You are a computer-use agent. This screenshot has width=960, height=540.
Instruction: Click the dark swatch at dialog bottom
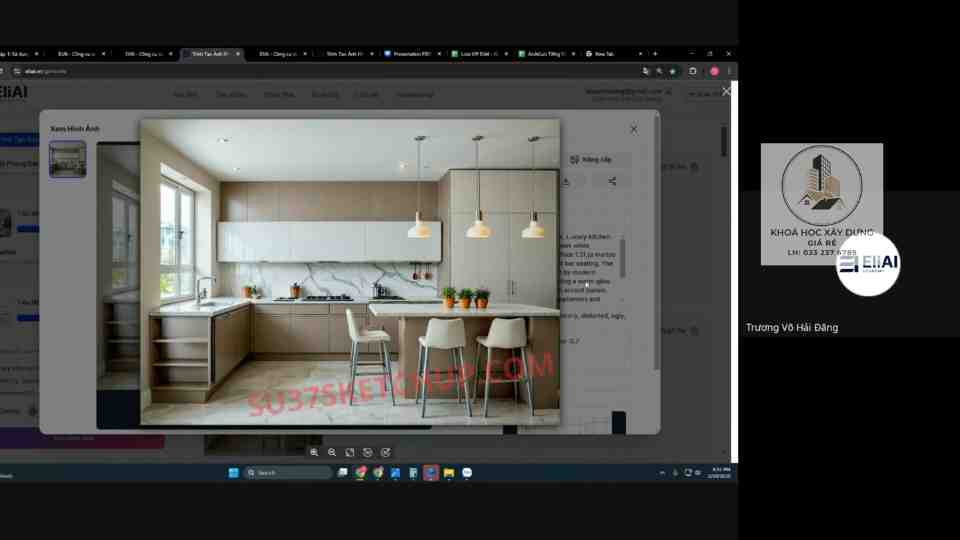point(618,422)
